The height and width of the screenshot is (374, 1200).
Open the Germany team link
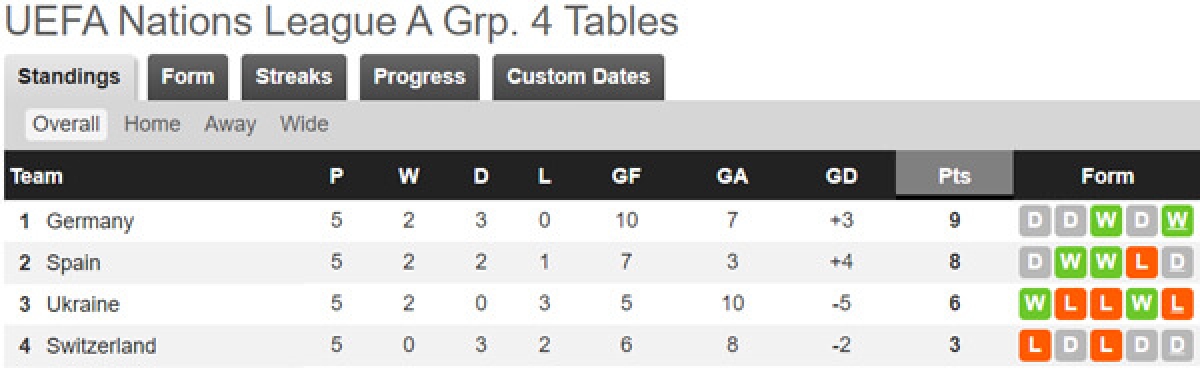point(90,220)
